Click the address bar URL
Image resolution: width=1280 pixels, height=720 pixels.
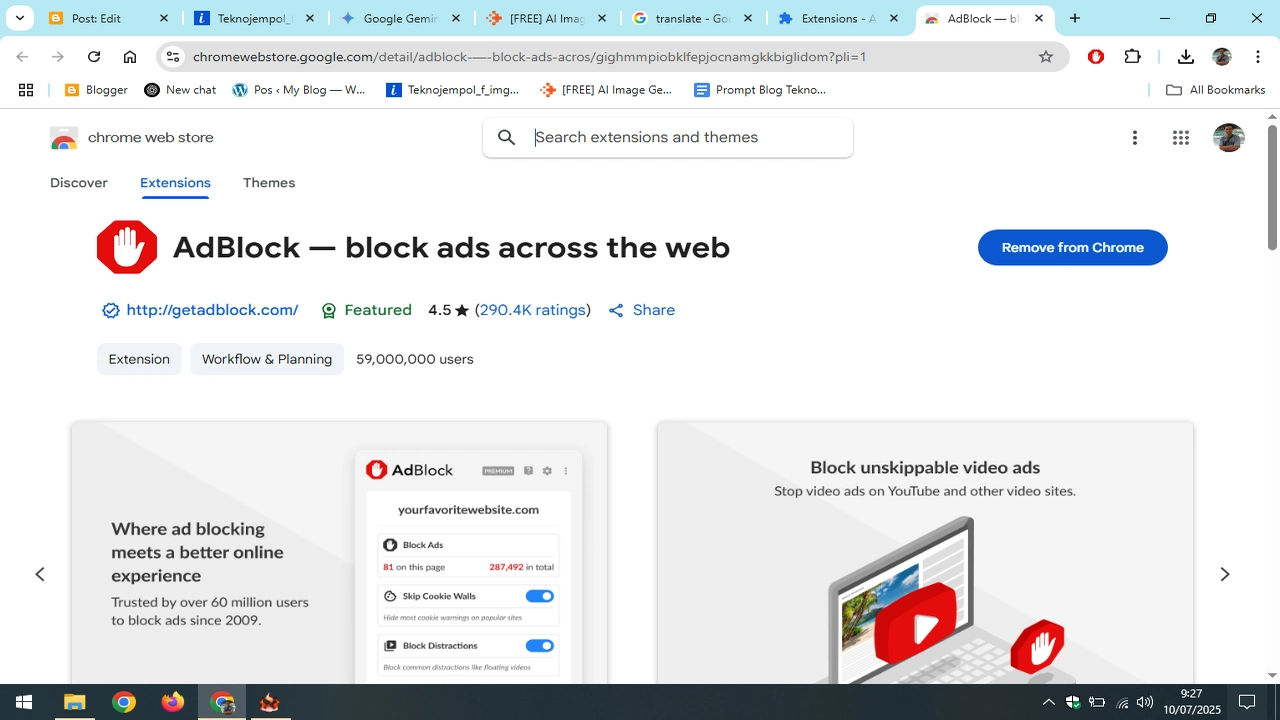coord(529,57)
